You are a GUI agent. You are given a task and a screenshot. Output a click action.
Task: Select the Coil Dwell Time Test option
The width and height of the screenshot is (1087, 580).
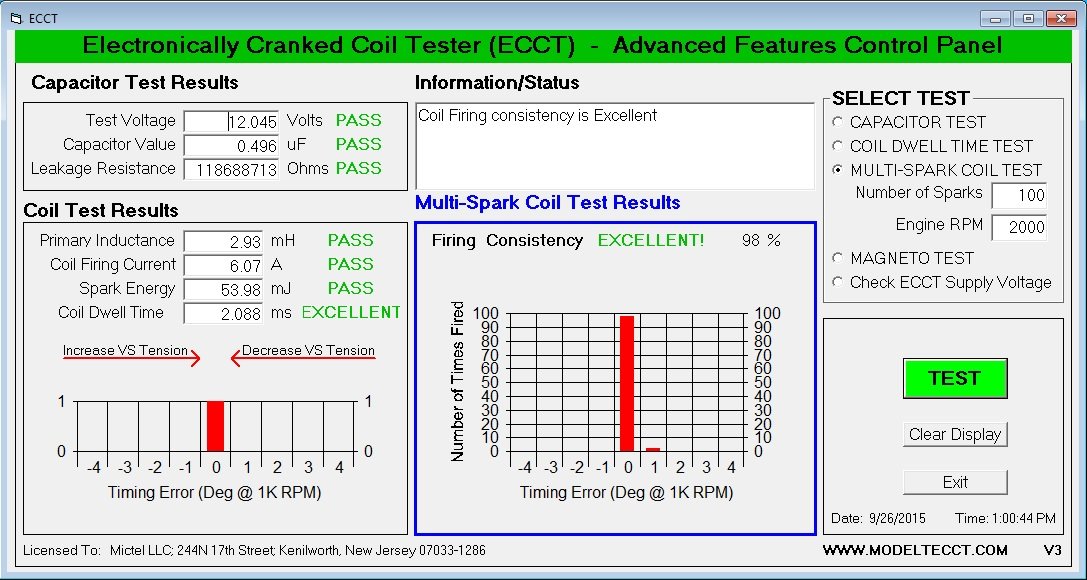[x=838, y=146]
